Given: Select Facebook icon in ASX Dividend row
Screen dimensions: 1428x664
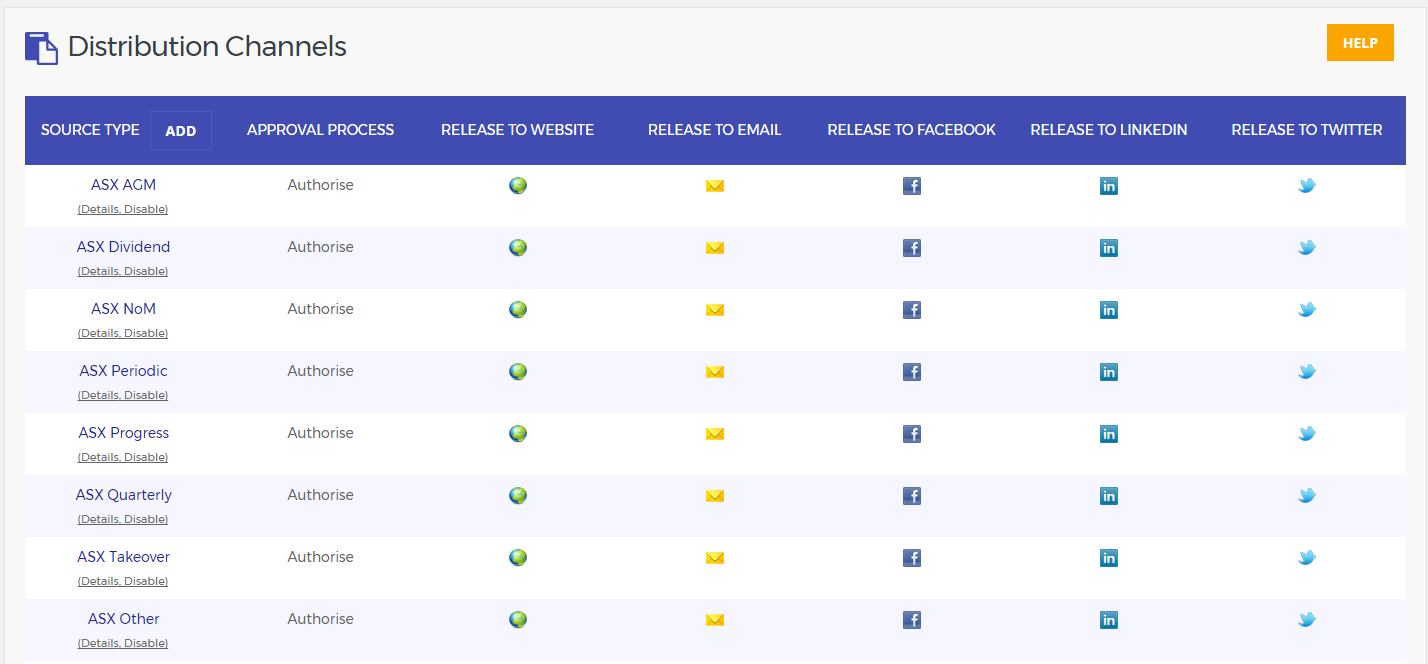Looking at the screenshot, I should (912, 248).
